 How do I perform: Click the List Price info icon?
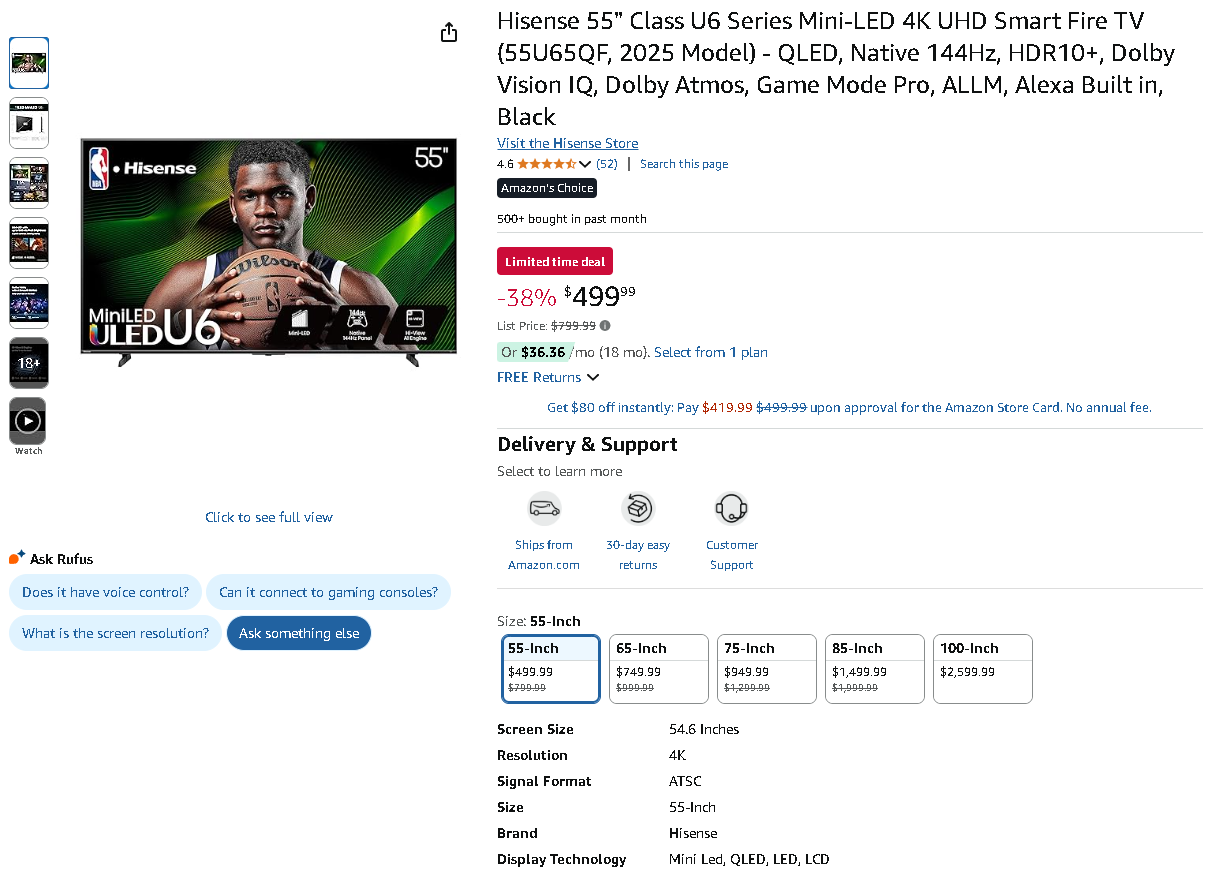click(605, 326)
